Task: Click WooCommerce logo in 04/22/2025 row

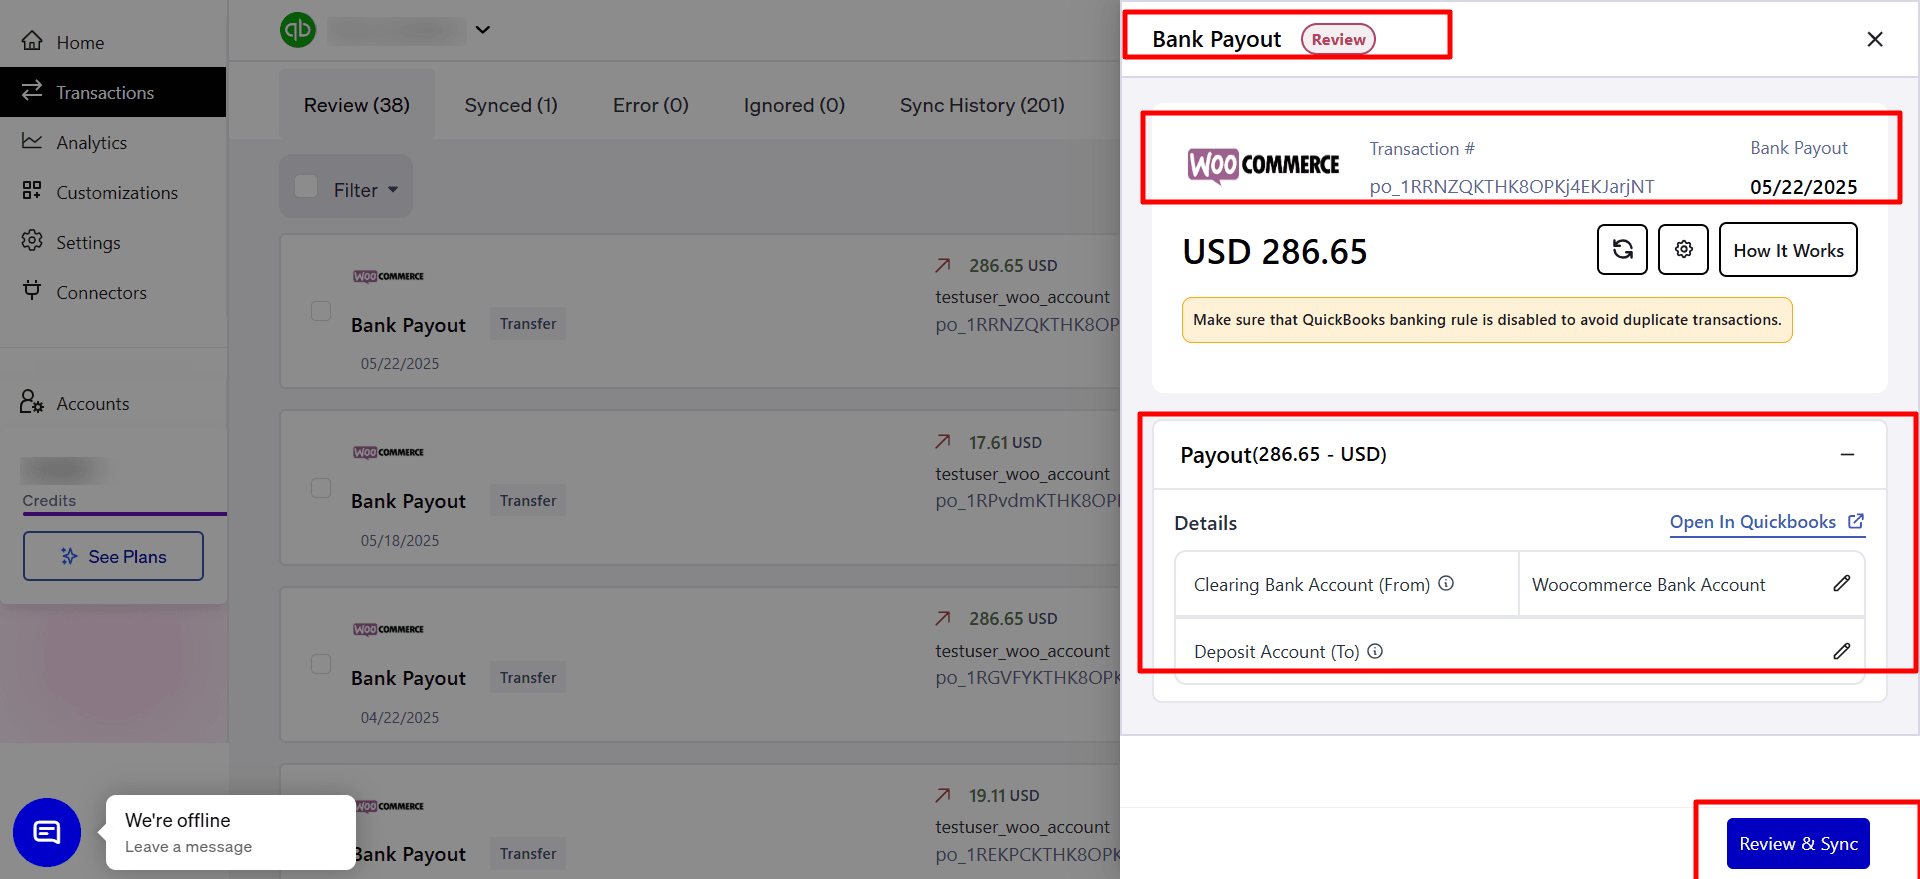Action: click(x=388, y=629)
